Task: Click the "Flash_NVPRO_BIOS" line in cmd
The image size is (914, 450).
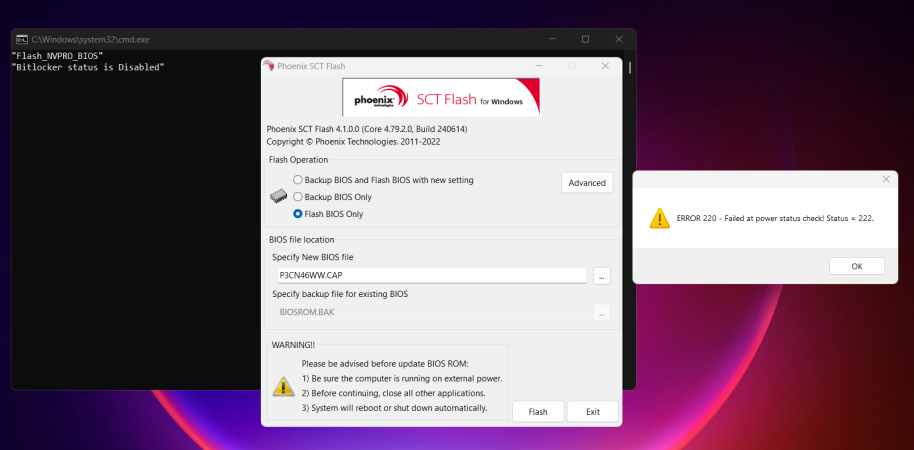Action: point(57,55)
